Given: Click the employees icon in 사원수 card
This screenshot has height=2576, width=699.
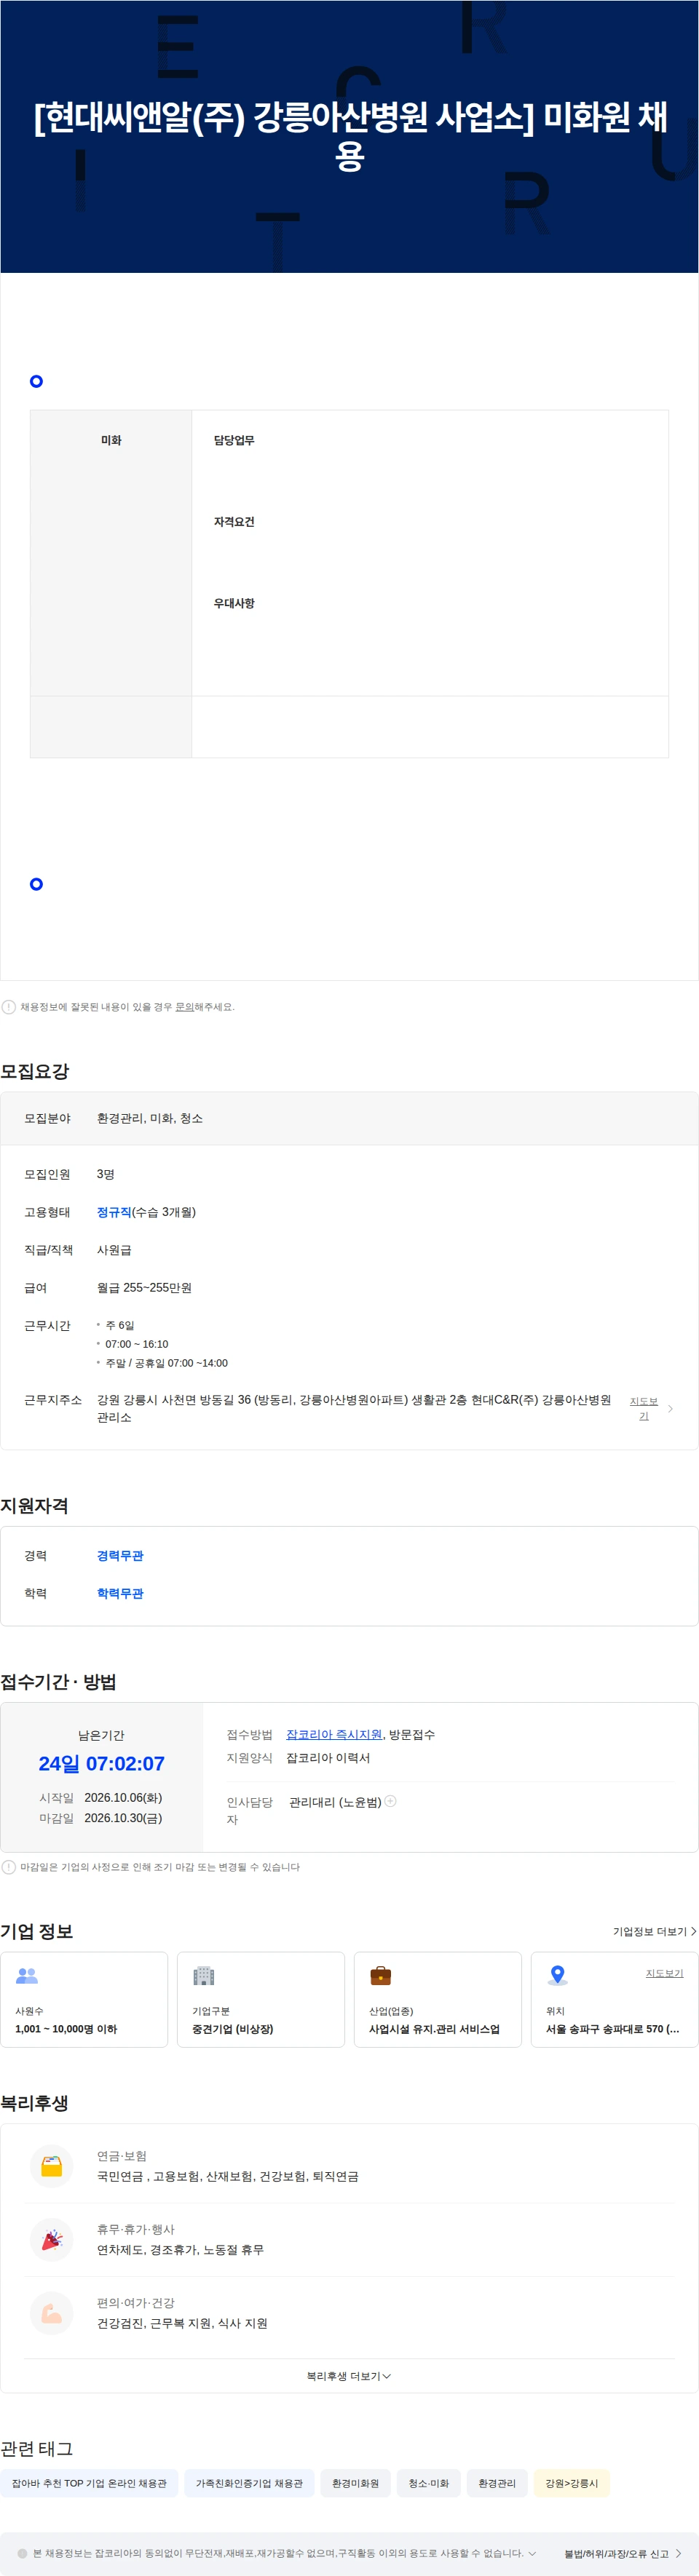Looking at the screenshot, I should [27, 1975].
